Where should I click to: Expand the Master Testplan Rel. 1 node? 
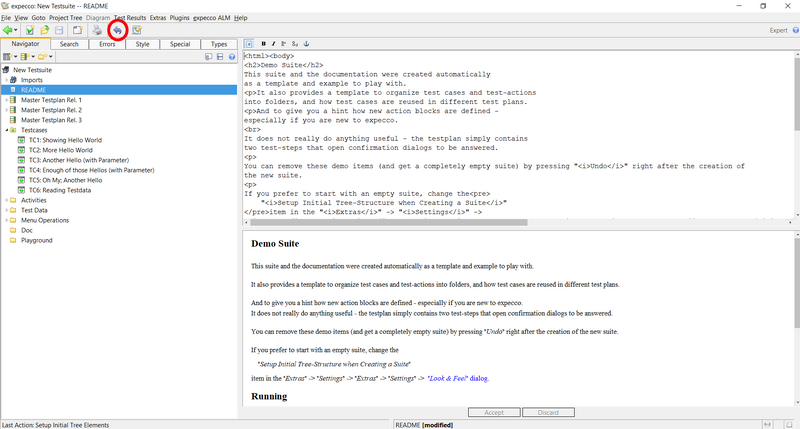(x=7, y=100)
